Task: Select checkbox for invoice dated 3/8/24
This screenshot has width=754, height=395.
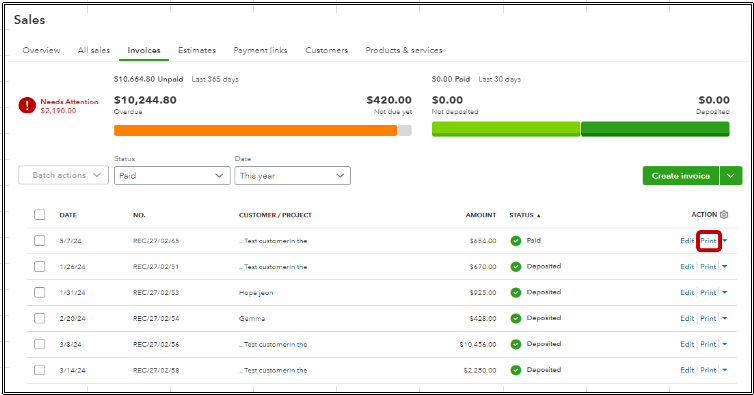Action: 39,344
